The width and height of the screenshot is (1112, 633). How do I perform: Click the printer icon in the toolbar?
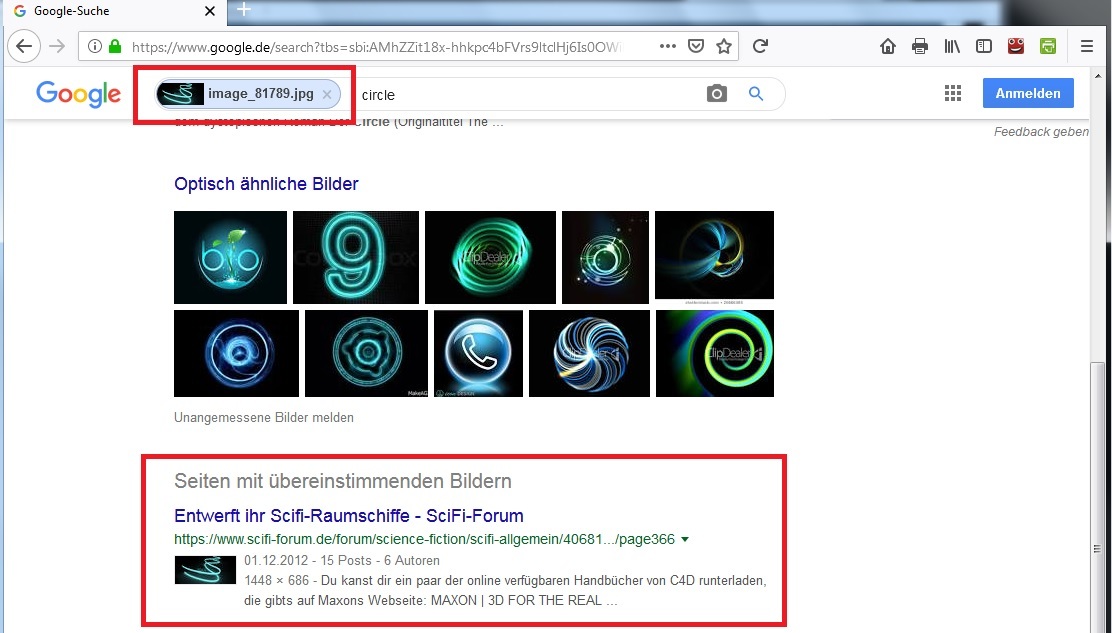click(x=919, y=46)
